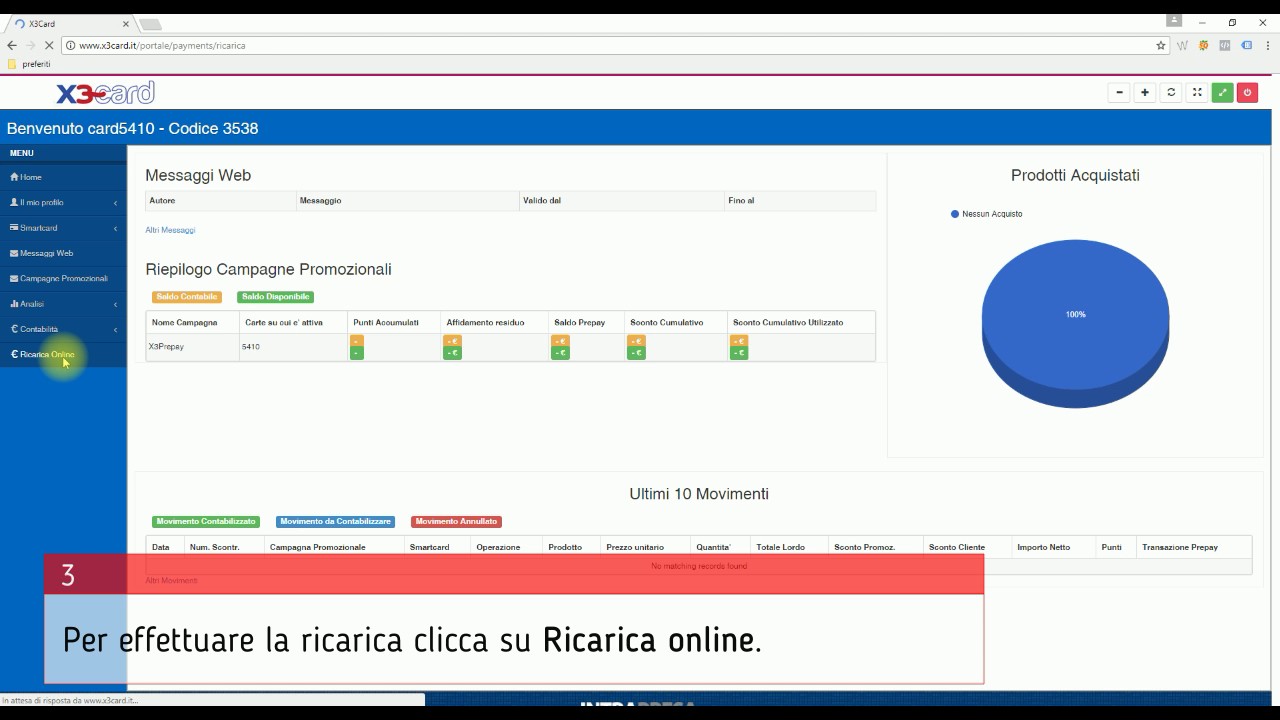
Task: Expand chevron beside Smartcard
Action: 115,228
